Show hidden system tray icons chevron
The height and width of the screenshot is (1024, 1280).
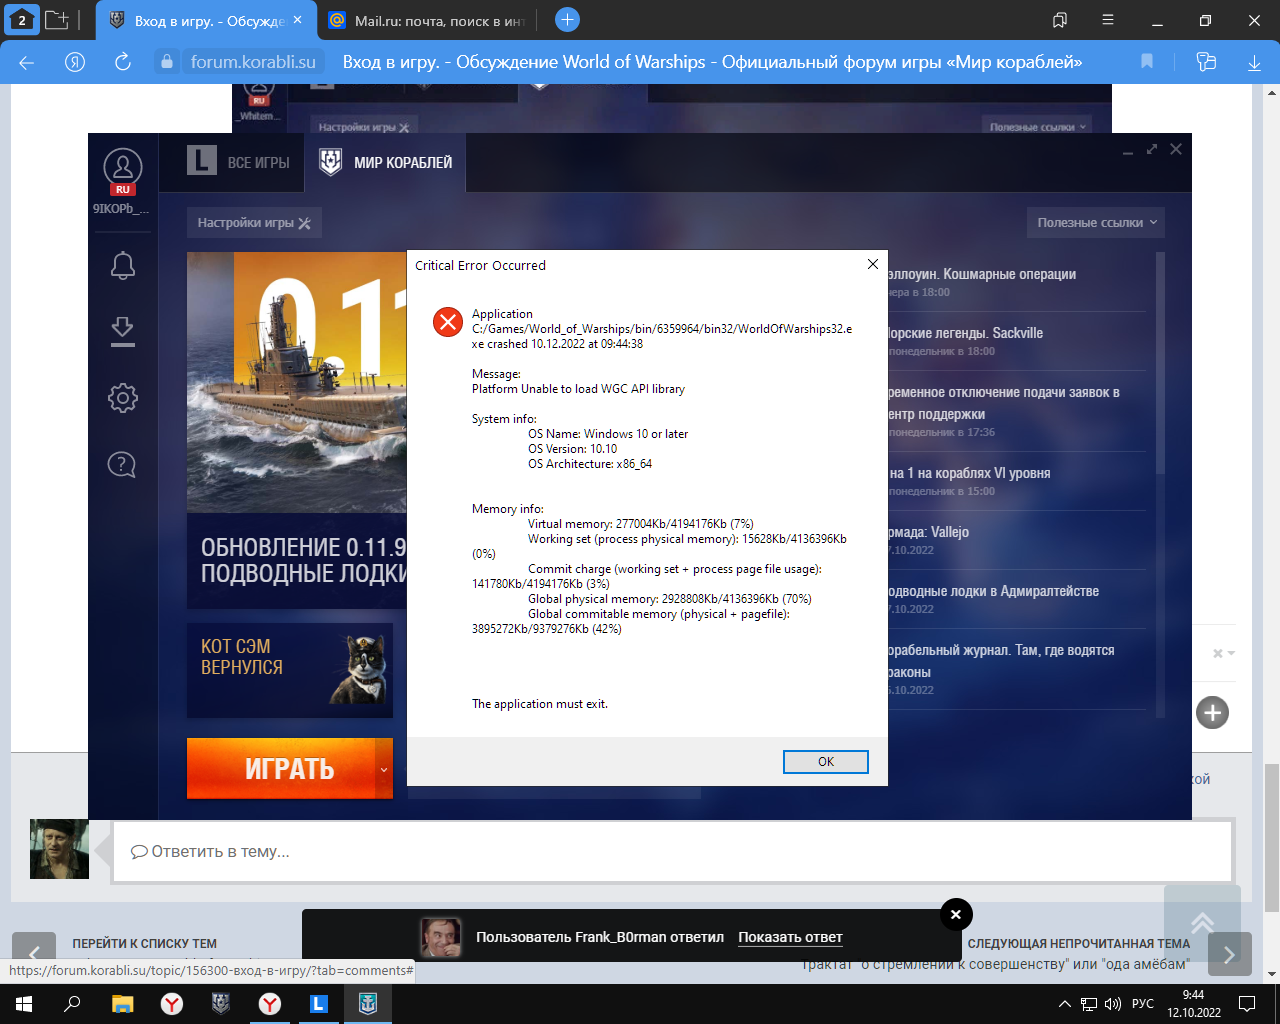[1064, 1004]
